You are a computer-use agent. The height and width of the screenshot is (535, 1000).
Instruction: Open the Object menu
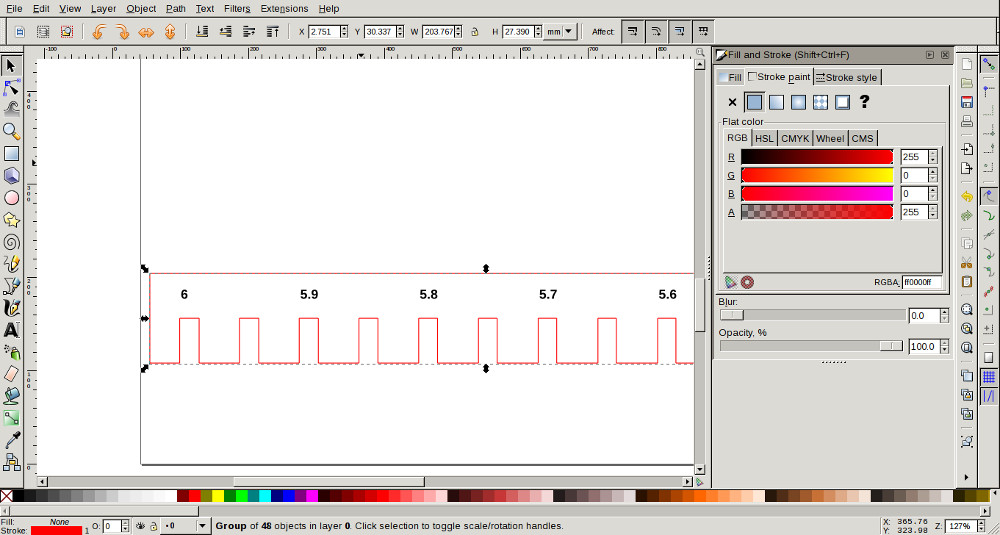point(141,8)
